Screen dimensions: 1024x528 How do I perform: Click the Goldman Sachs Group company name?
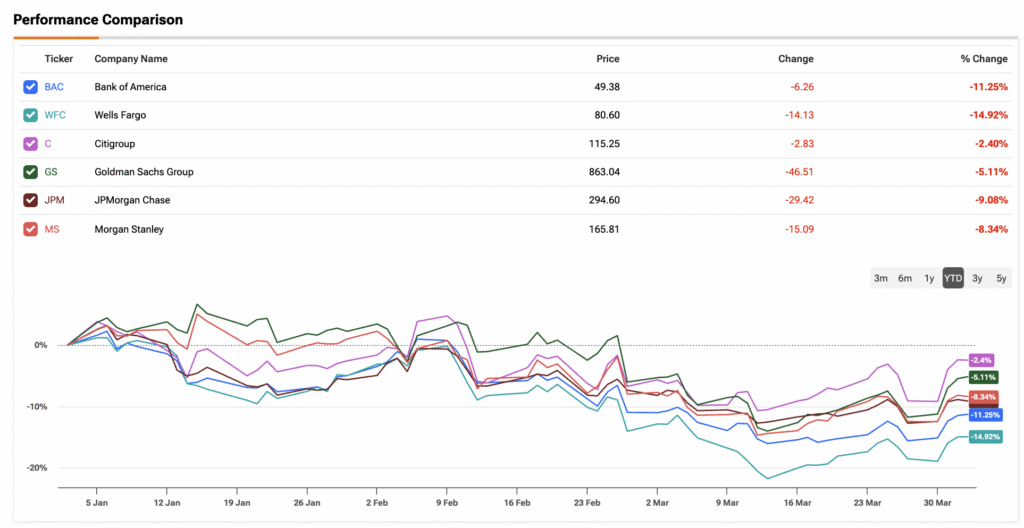pyautogui.click(x=144, y=172)
